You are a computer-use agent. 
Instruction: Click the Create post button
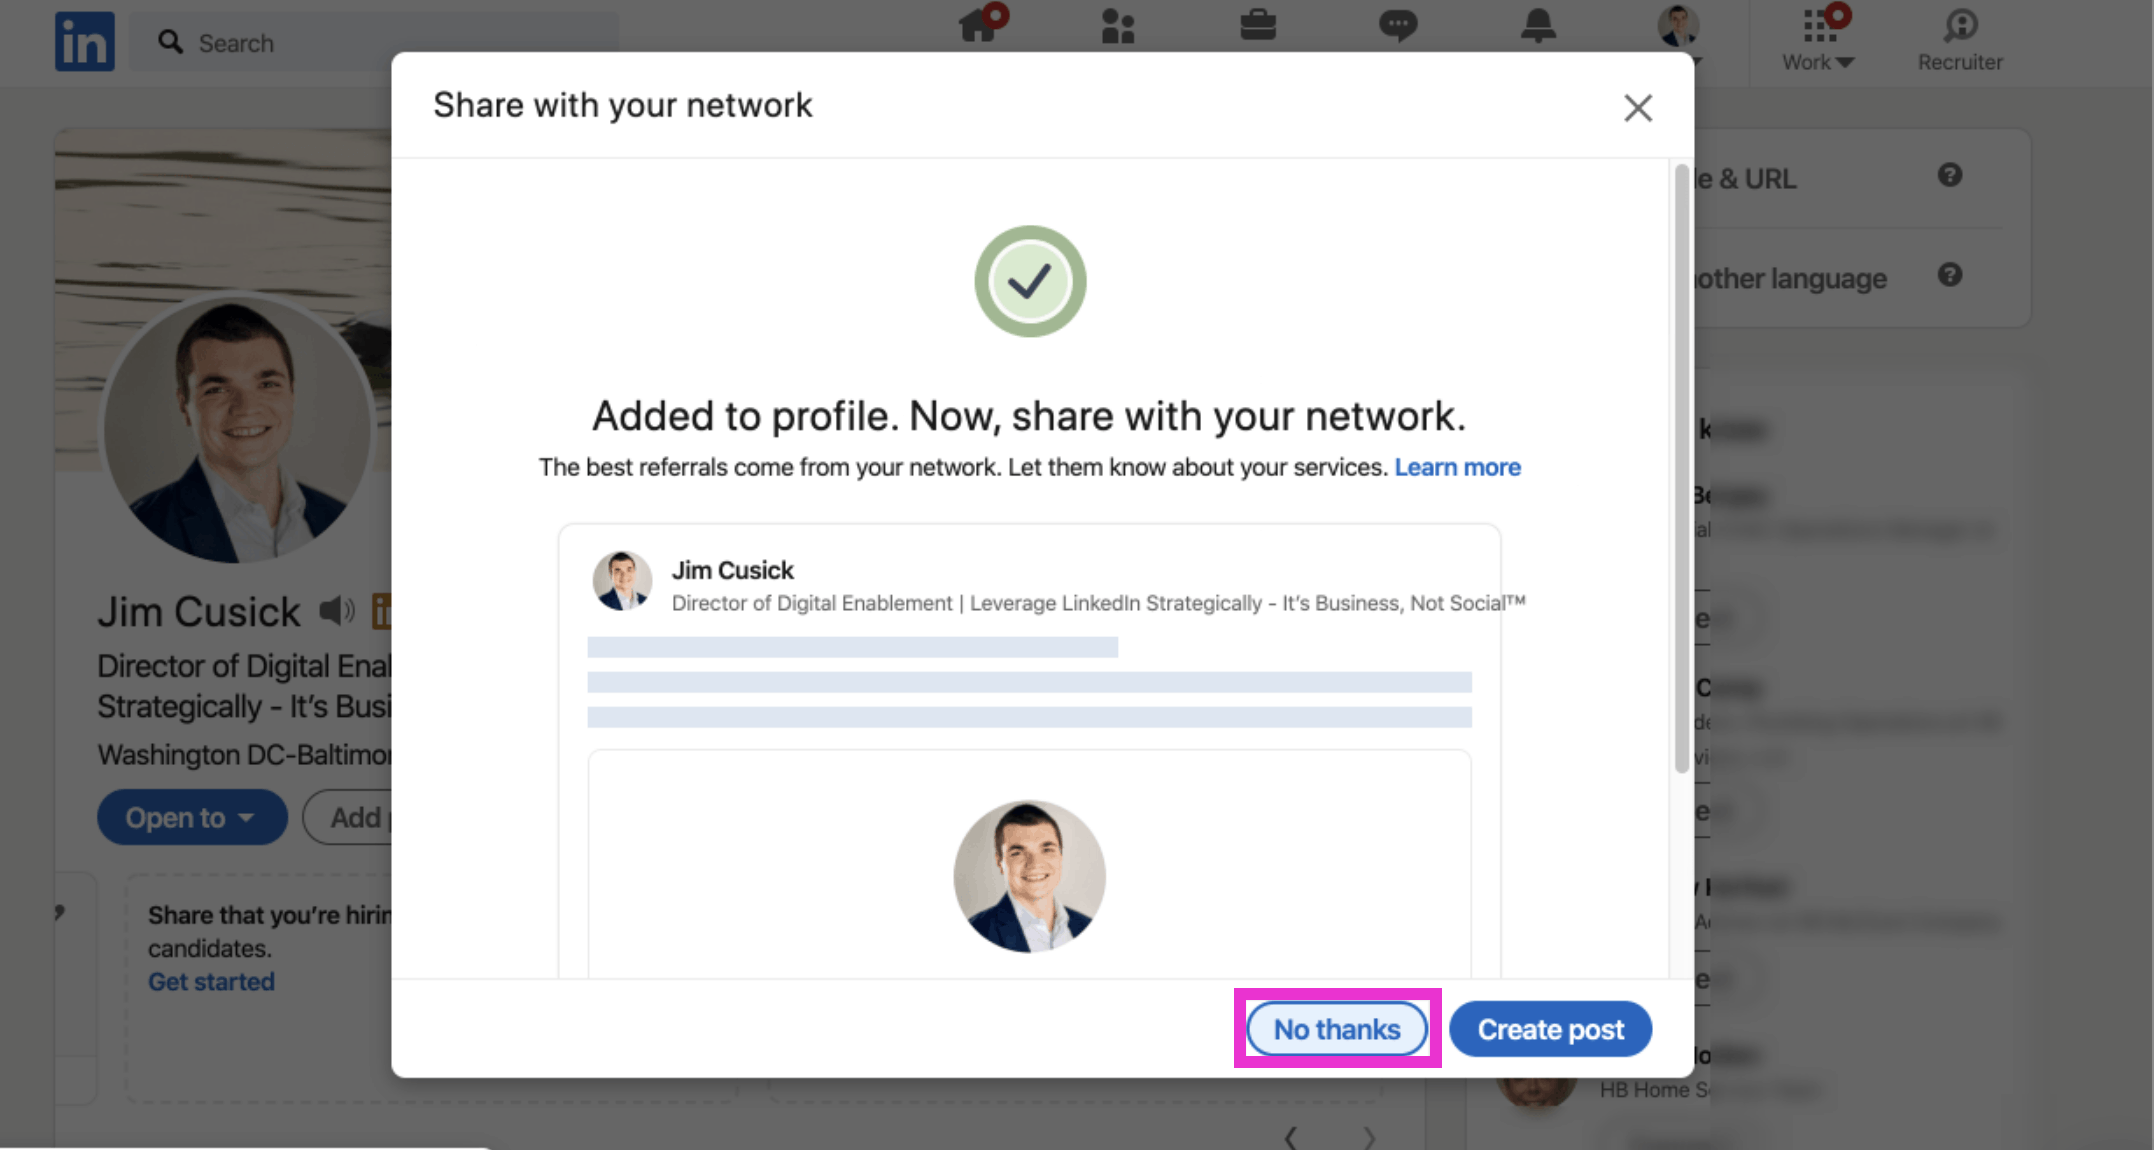coord(1550,1029)
